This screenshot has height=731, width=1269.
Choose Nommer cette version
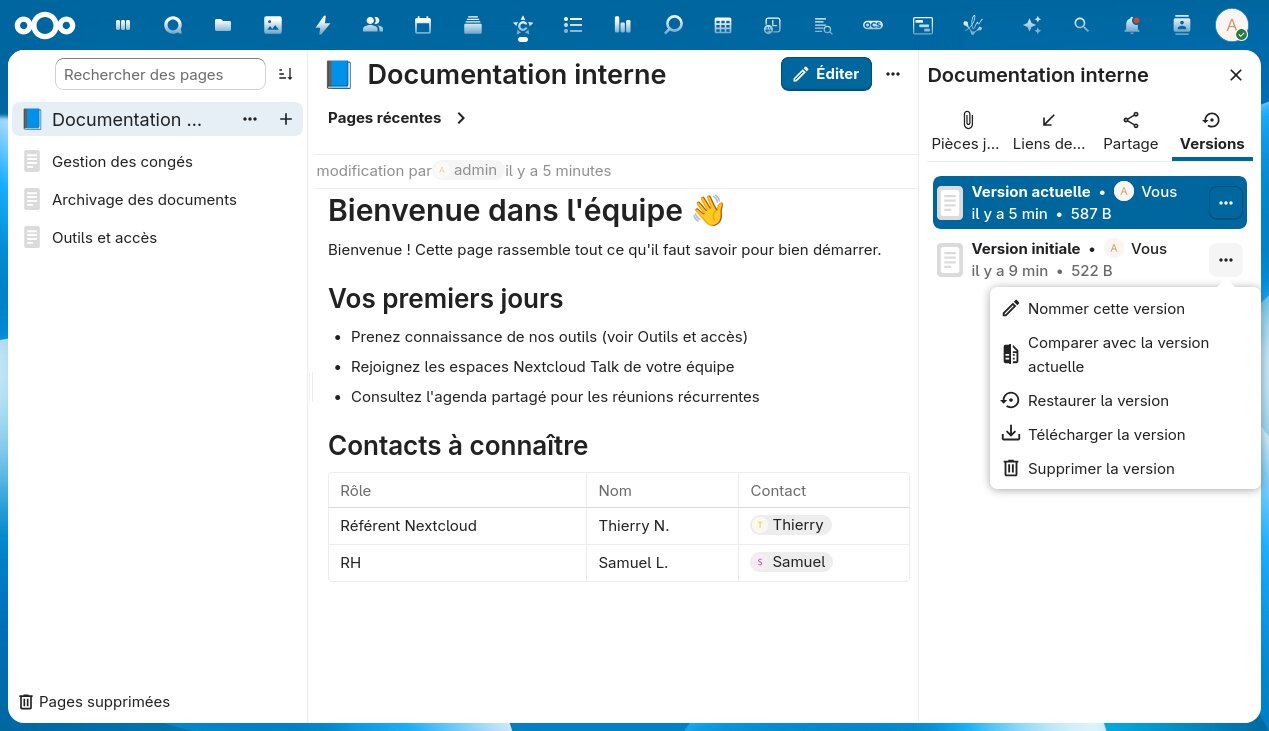coord(1125,309)
